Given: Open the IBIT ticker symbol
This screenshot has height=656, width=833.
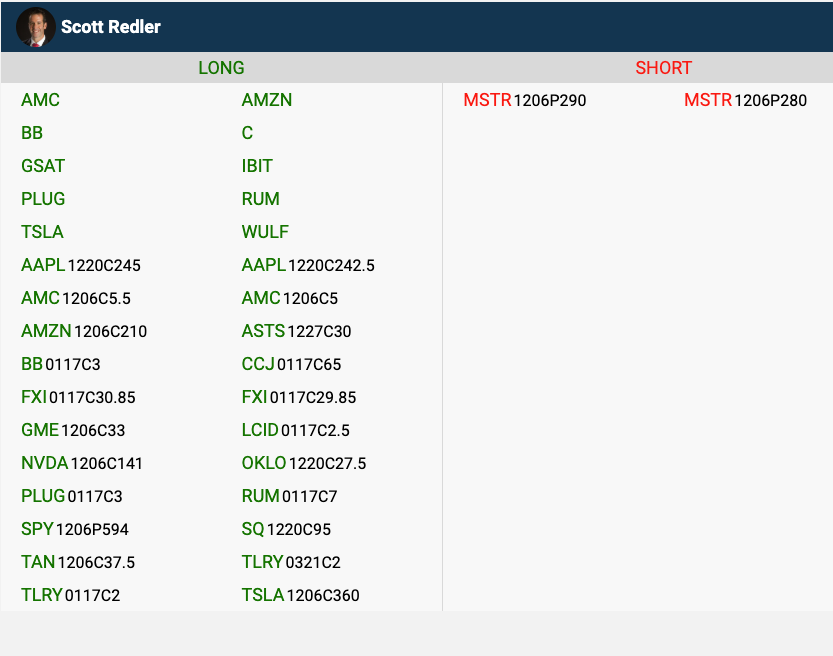Looking at the screenshot, I should click(x=257, y=166).
